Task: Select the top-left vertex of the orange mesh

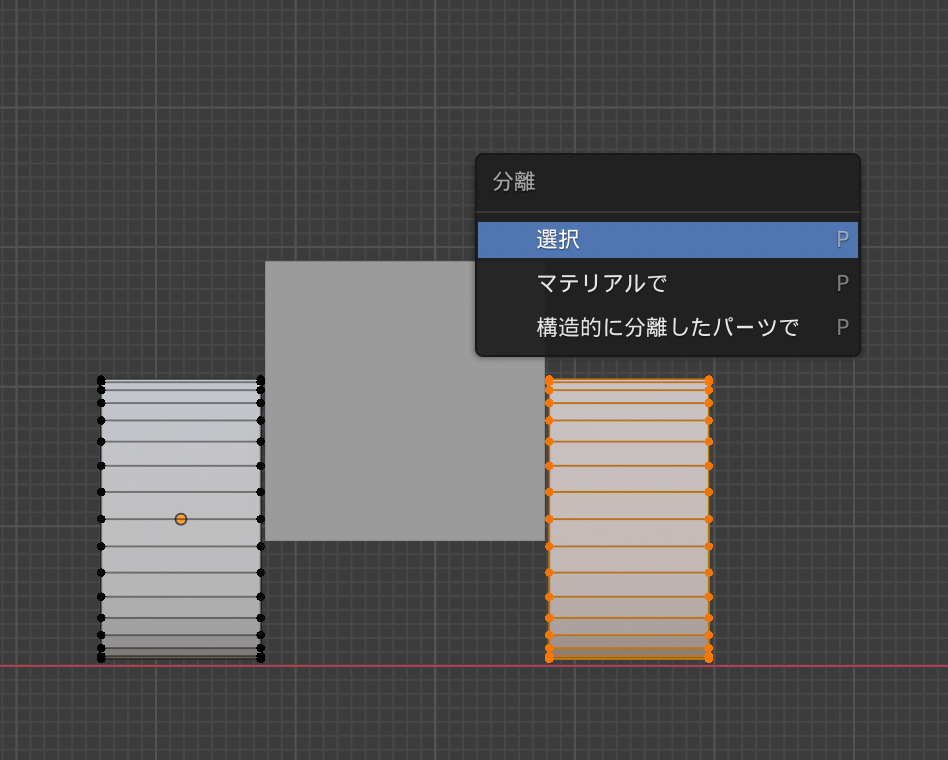Action: 549,379
